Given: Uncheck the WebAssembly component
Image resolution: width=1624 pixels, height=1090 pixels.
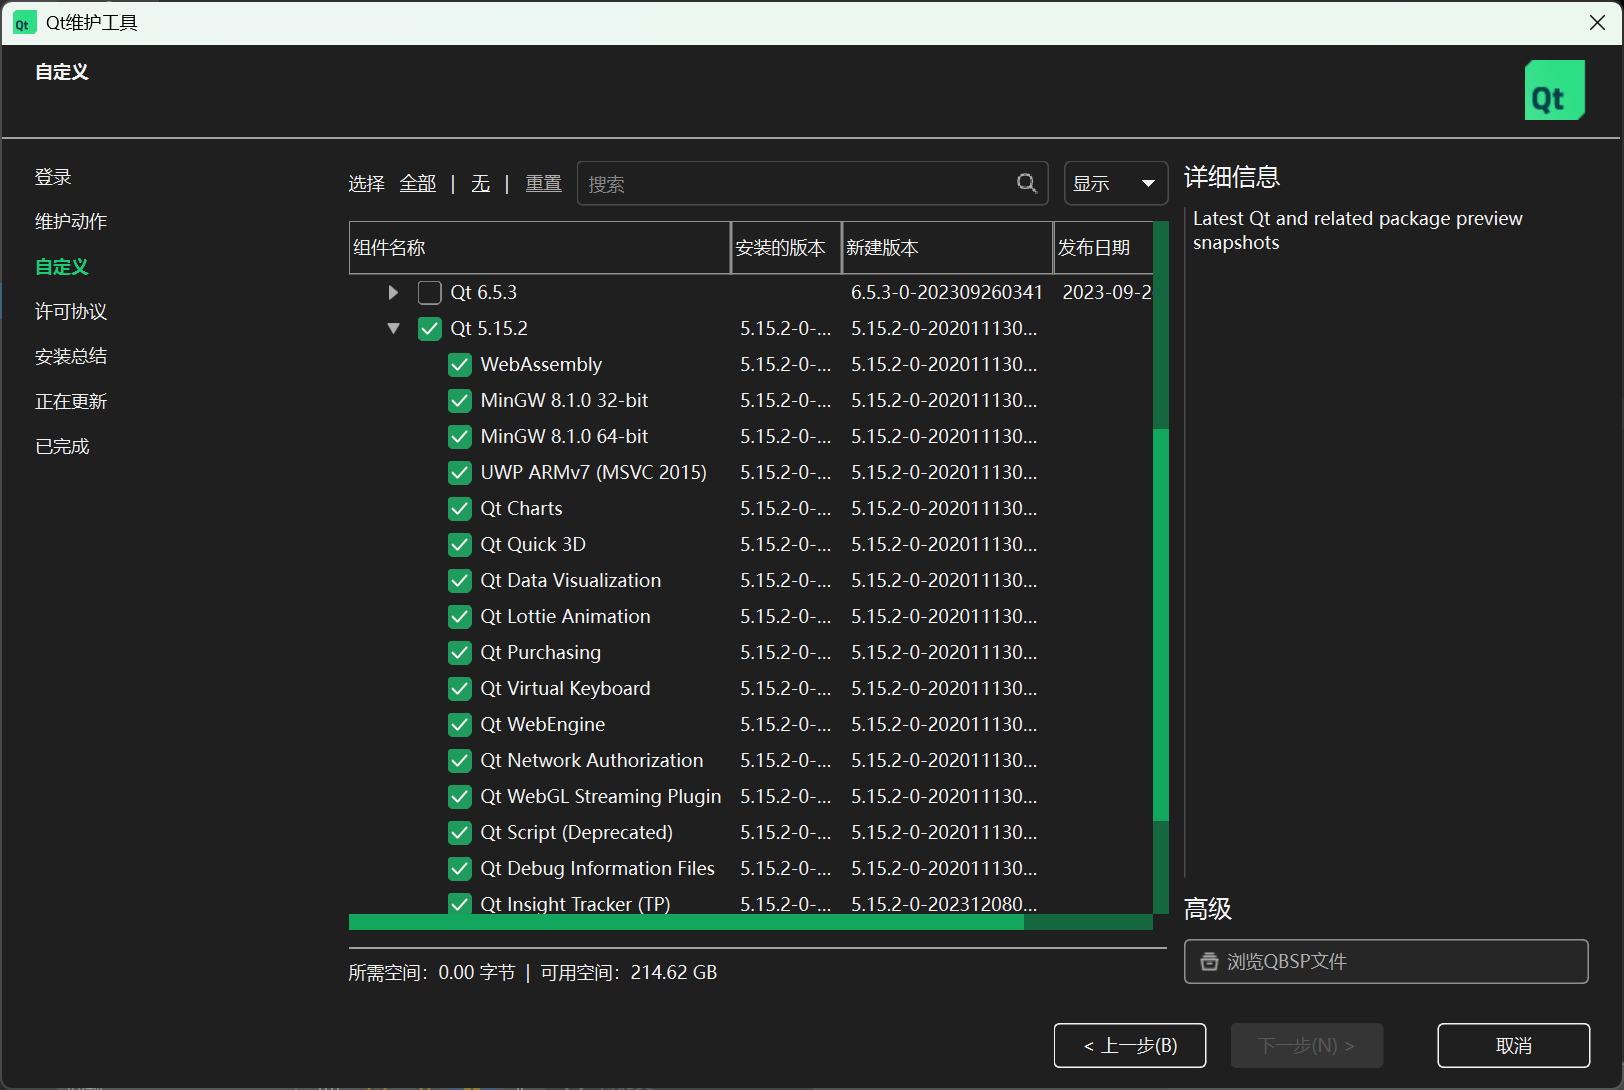Looking at the screenshot, I should click(x=459, y=364).
